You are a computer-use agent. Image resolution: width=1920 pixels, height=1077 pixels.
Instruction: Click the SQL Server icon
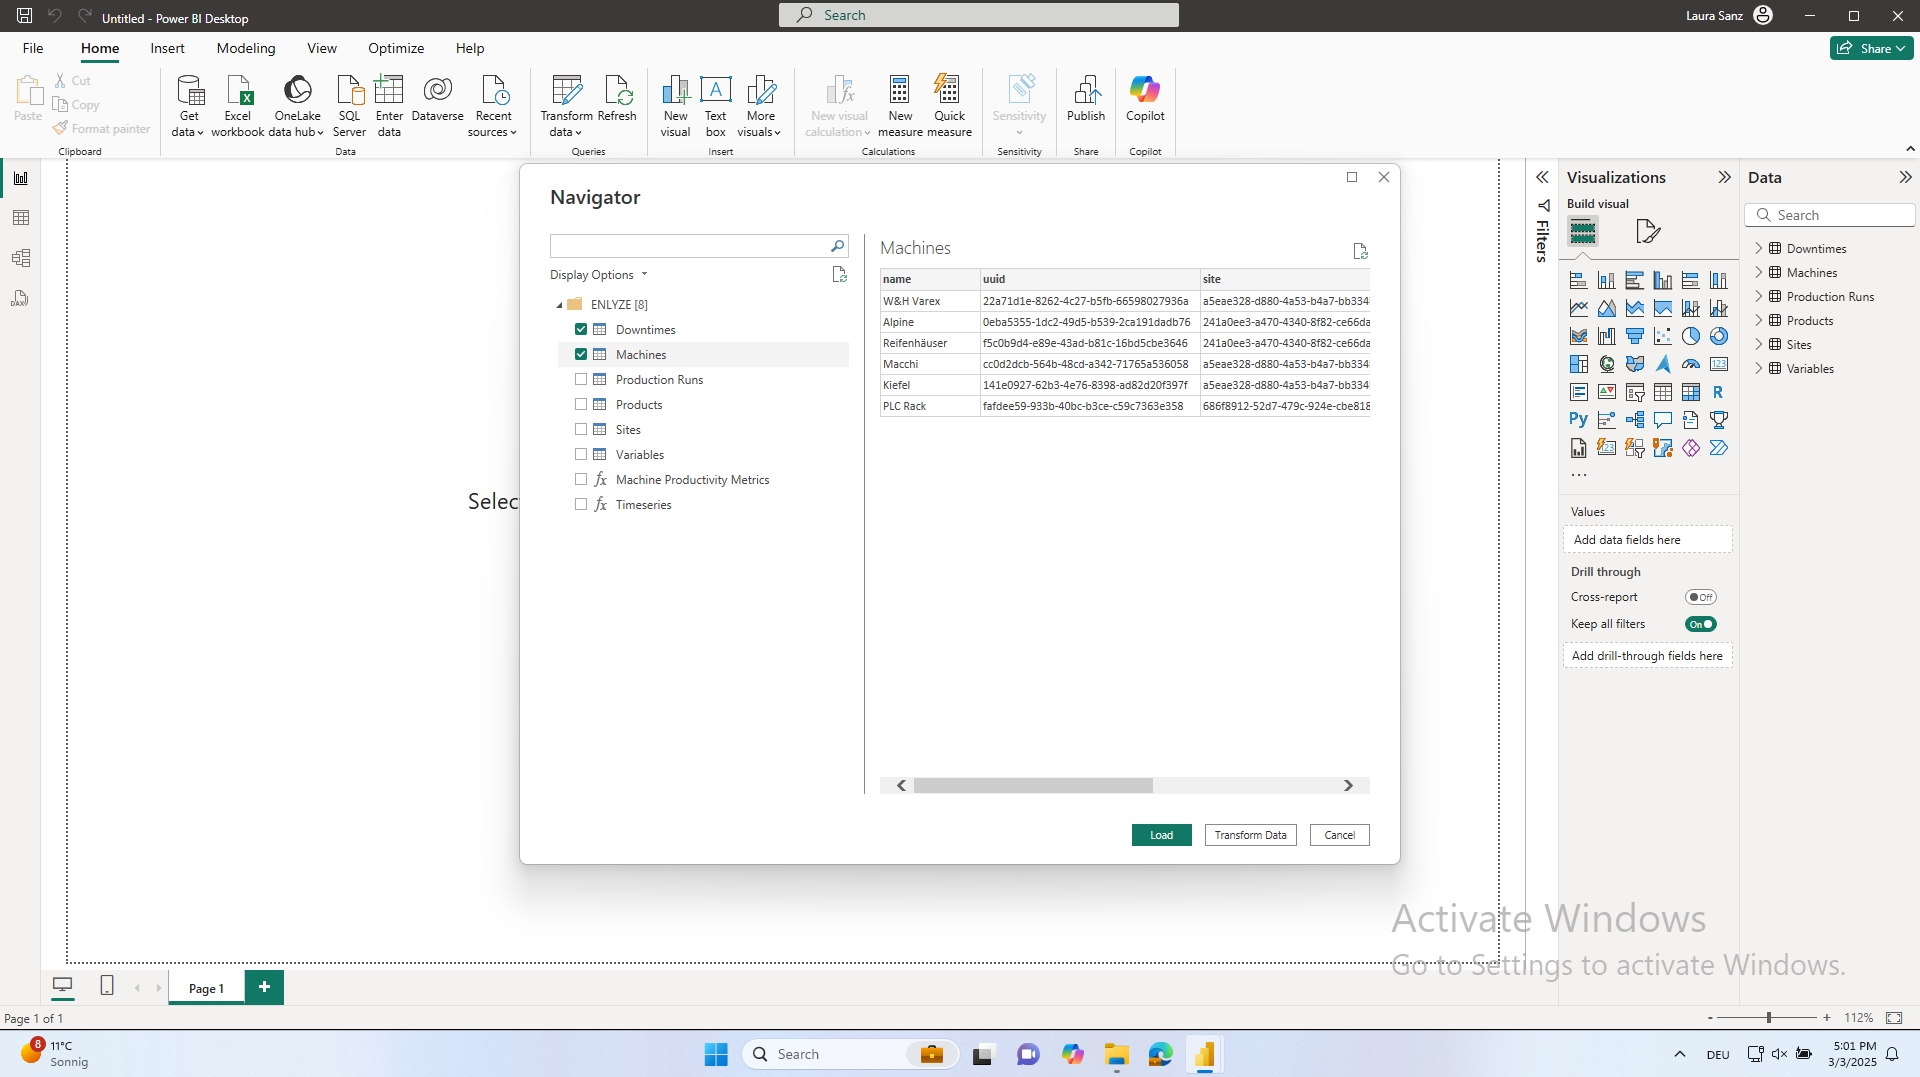click(349, 91)
